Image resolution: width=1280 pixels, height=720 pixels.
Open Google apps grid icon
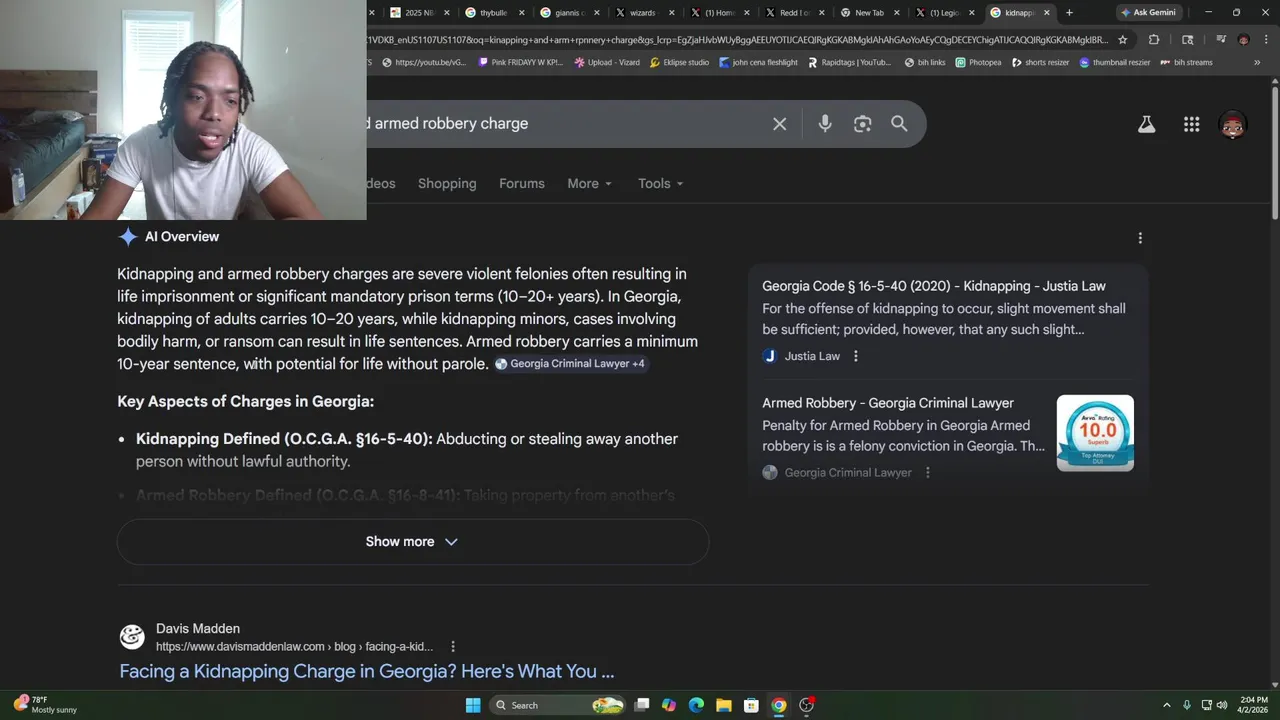pos(1191,125)
